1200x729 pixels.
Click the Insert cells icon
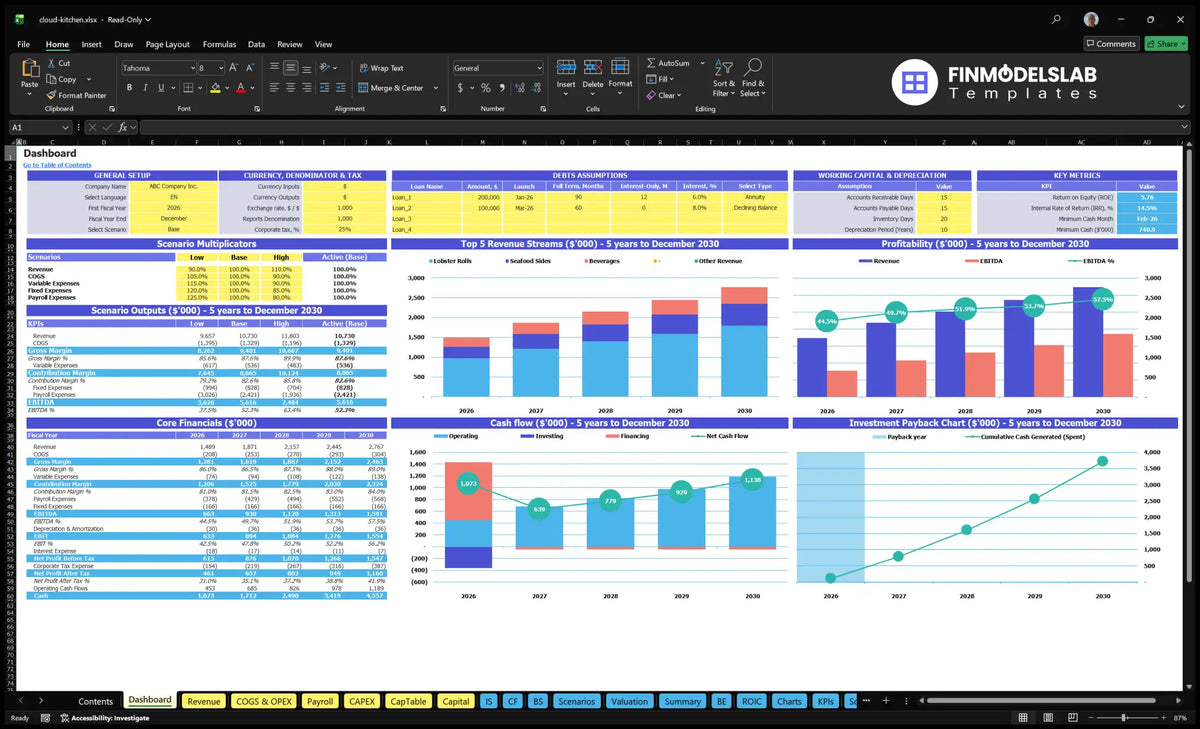point(566,67)
